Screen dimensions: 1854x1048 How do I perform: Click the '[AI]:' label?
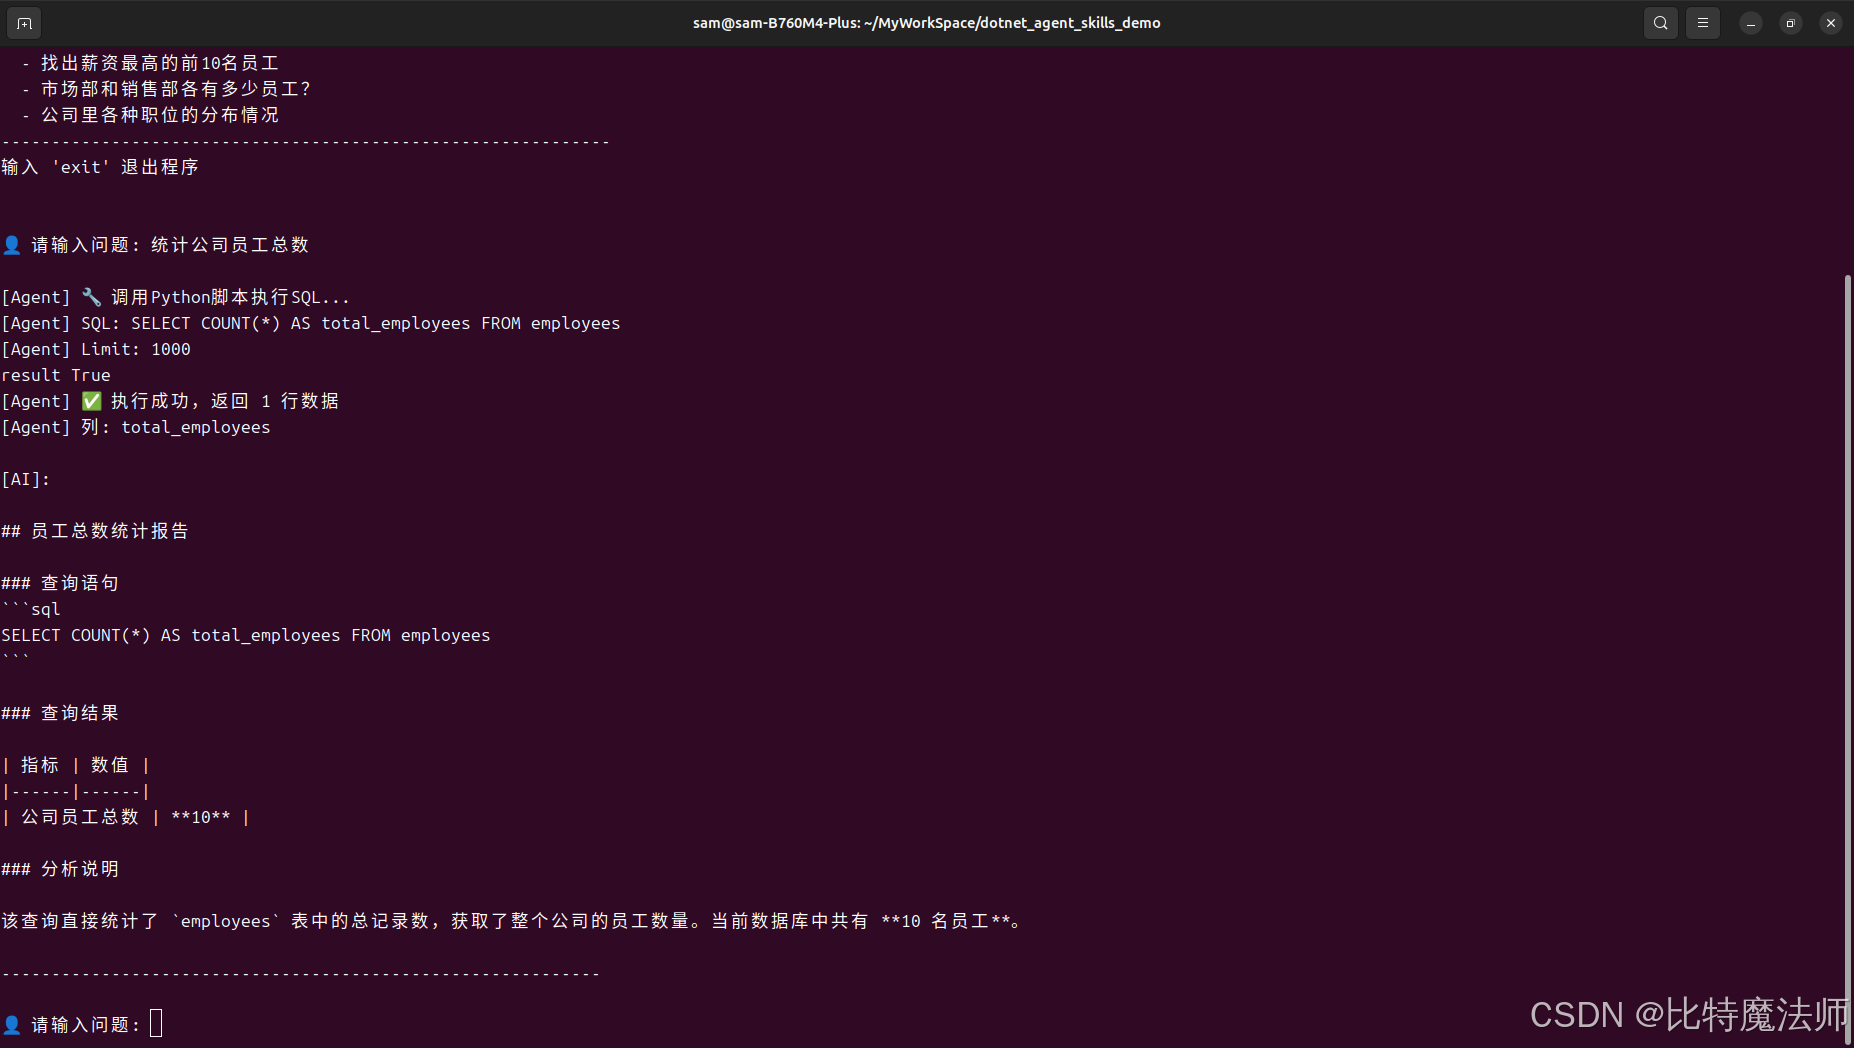point(26,479)
